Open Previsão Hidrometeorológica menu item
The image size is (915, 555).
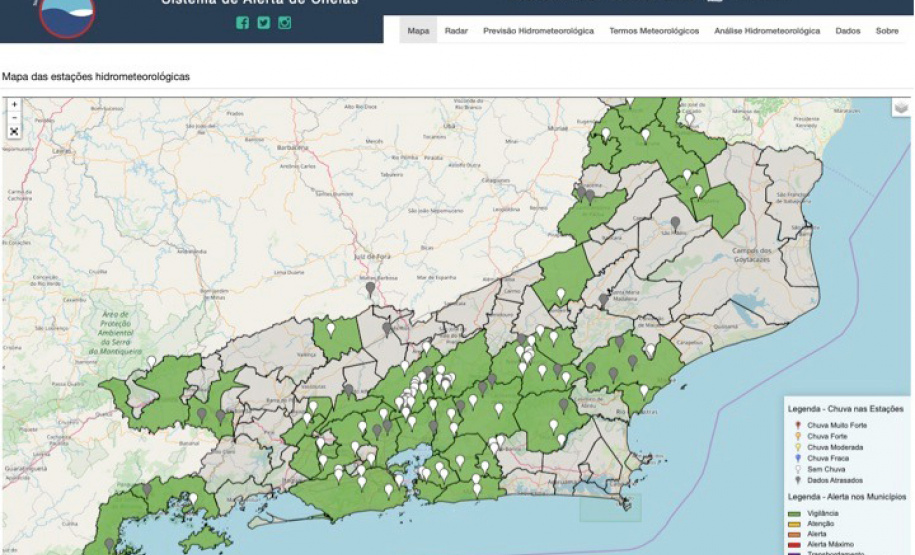pyautogui.click(x=538, y=31)
